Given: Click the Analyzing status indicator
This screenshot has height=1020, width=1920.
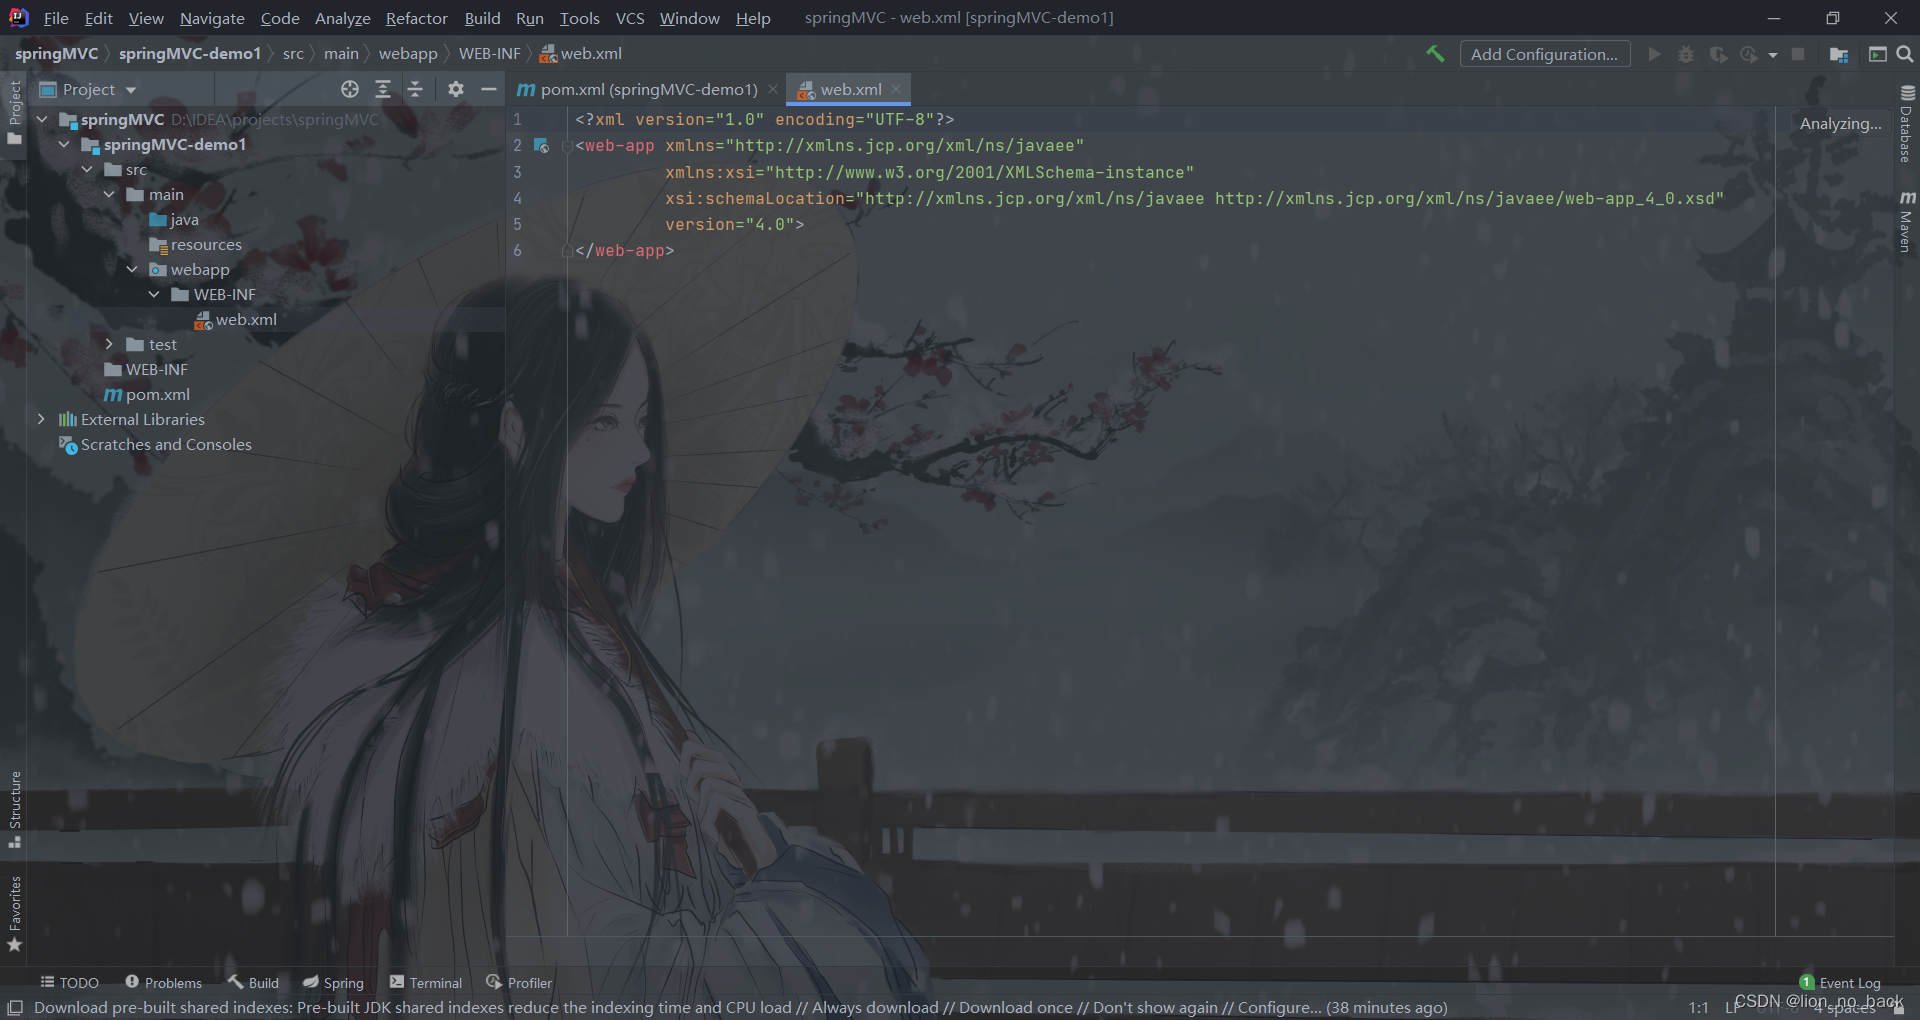Looking at the screenshot, I should pyautogui.click(x=1840, y=124).
